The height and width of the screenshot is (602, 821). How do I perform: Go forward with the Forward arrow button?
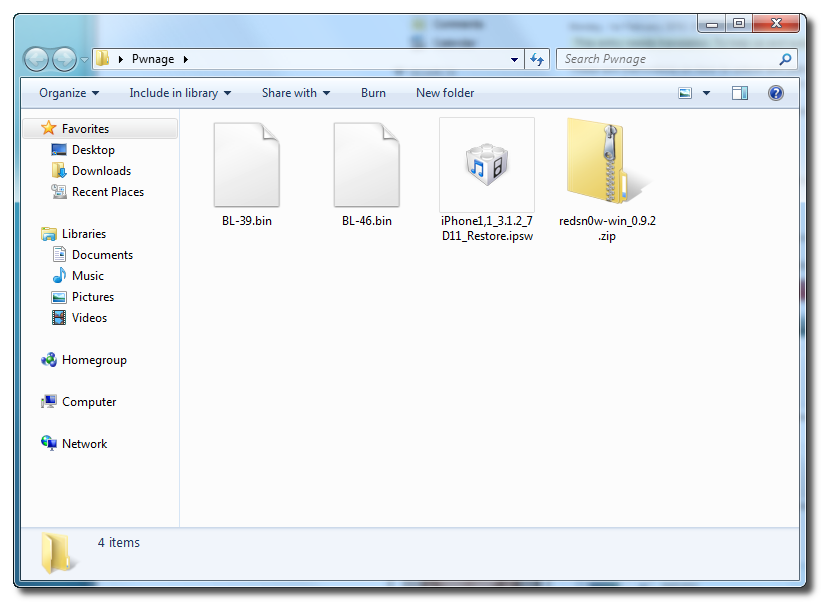click(x=64, y=59)
